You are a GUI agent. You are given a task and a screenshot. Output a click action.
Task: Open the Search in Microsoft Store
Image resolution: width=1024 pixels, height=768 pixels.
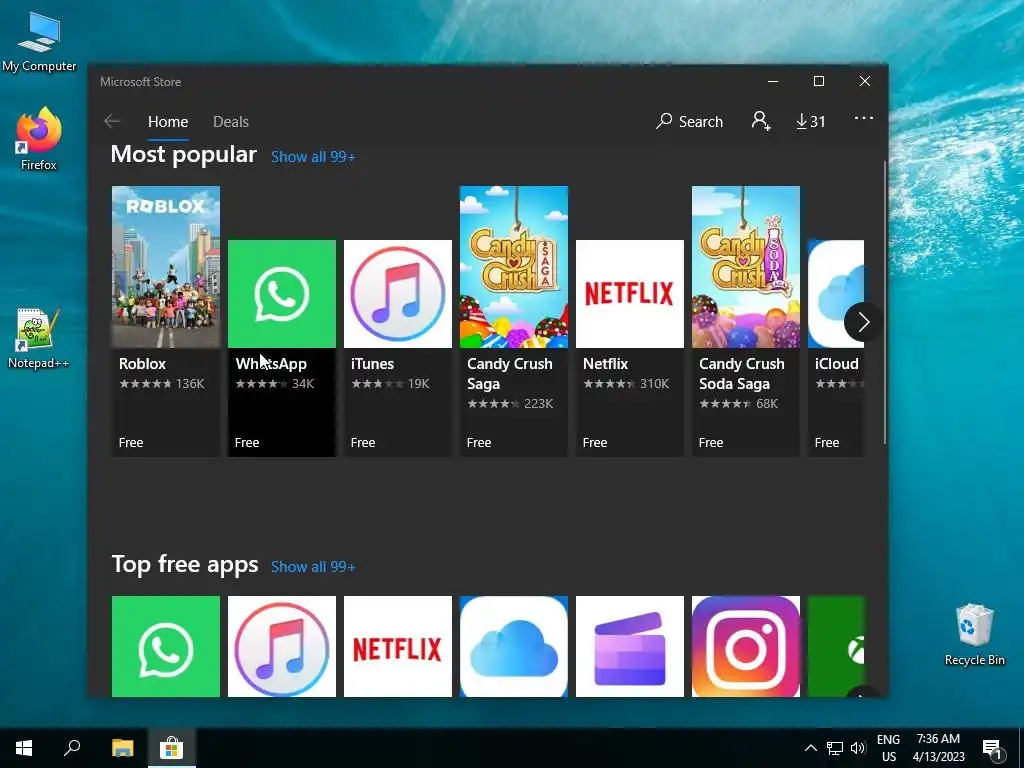(690, 121)
